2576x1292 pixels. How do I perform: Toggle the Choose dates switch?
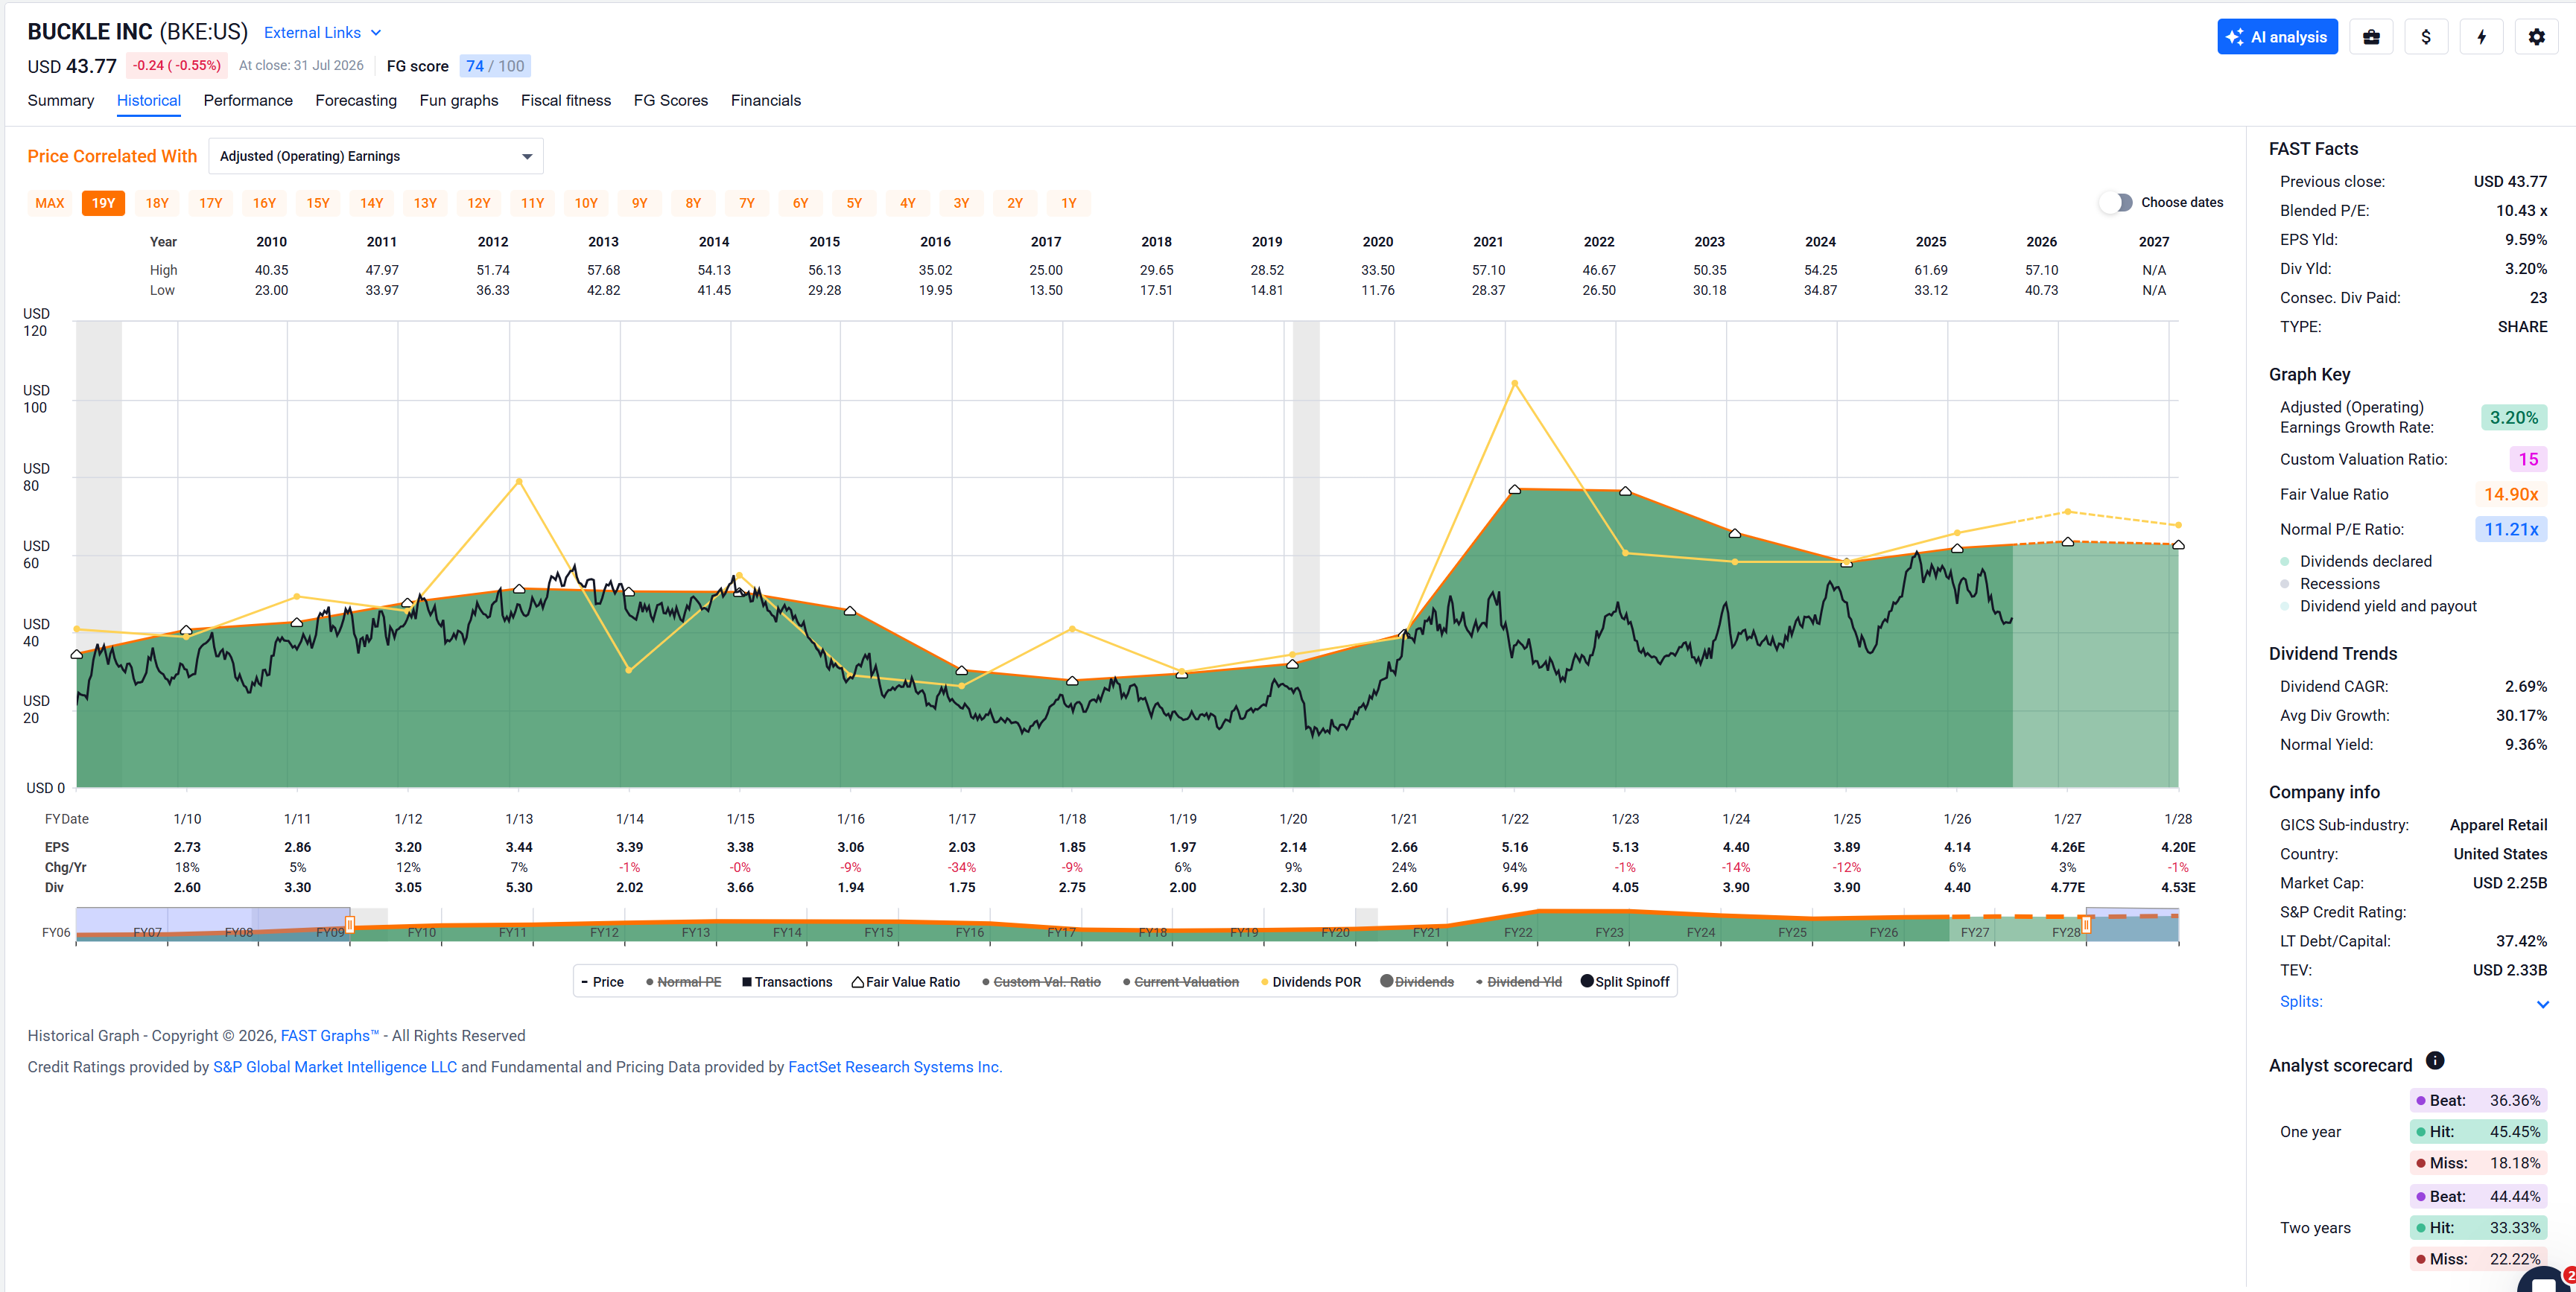[x=2116, y=203]
